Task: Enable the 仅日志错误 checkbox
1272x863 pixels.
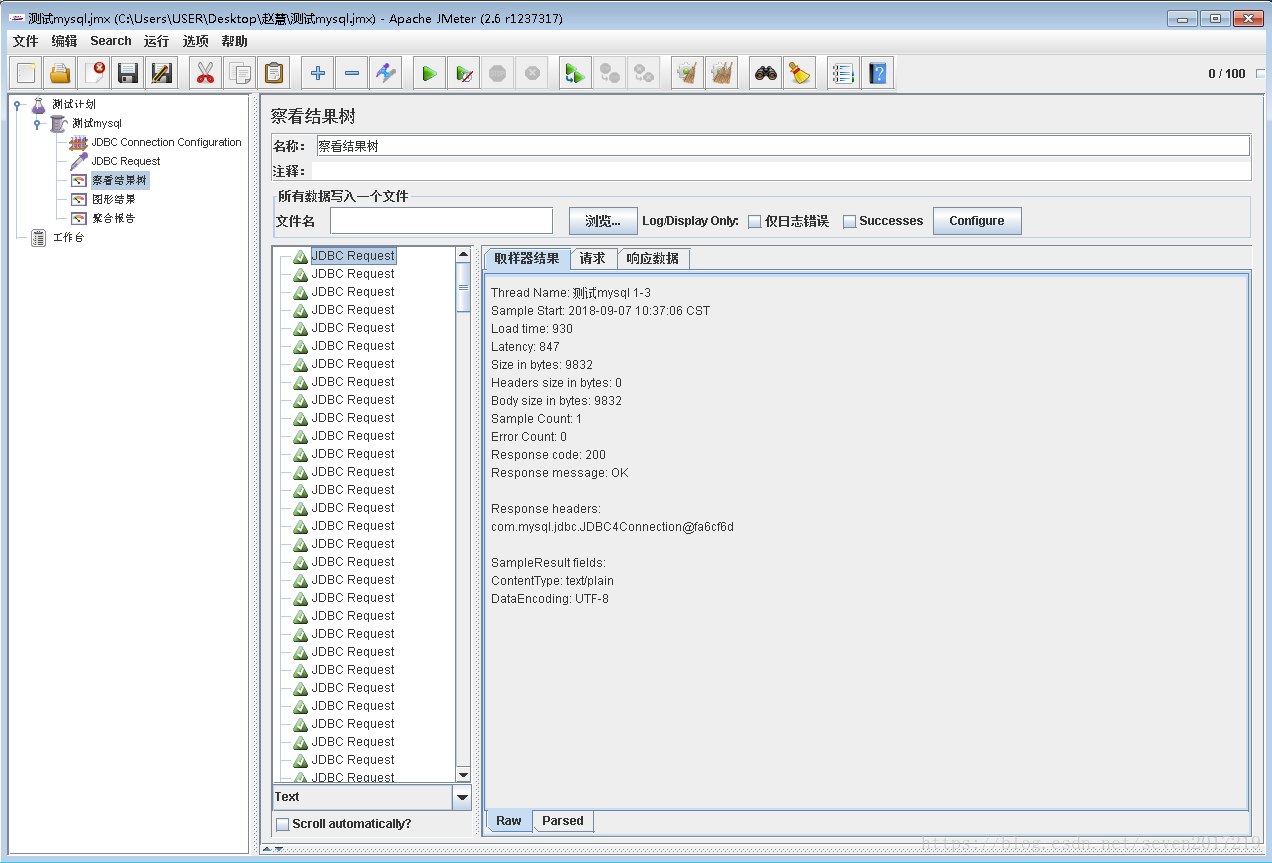Action: 754,222
